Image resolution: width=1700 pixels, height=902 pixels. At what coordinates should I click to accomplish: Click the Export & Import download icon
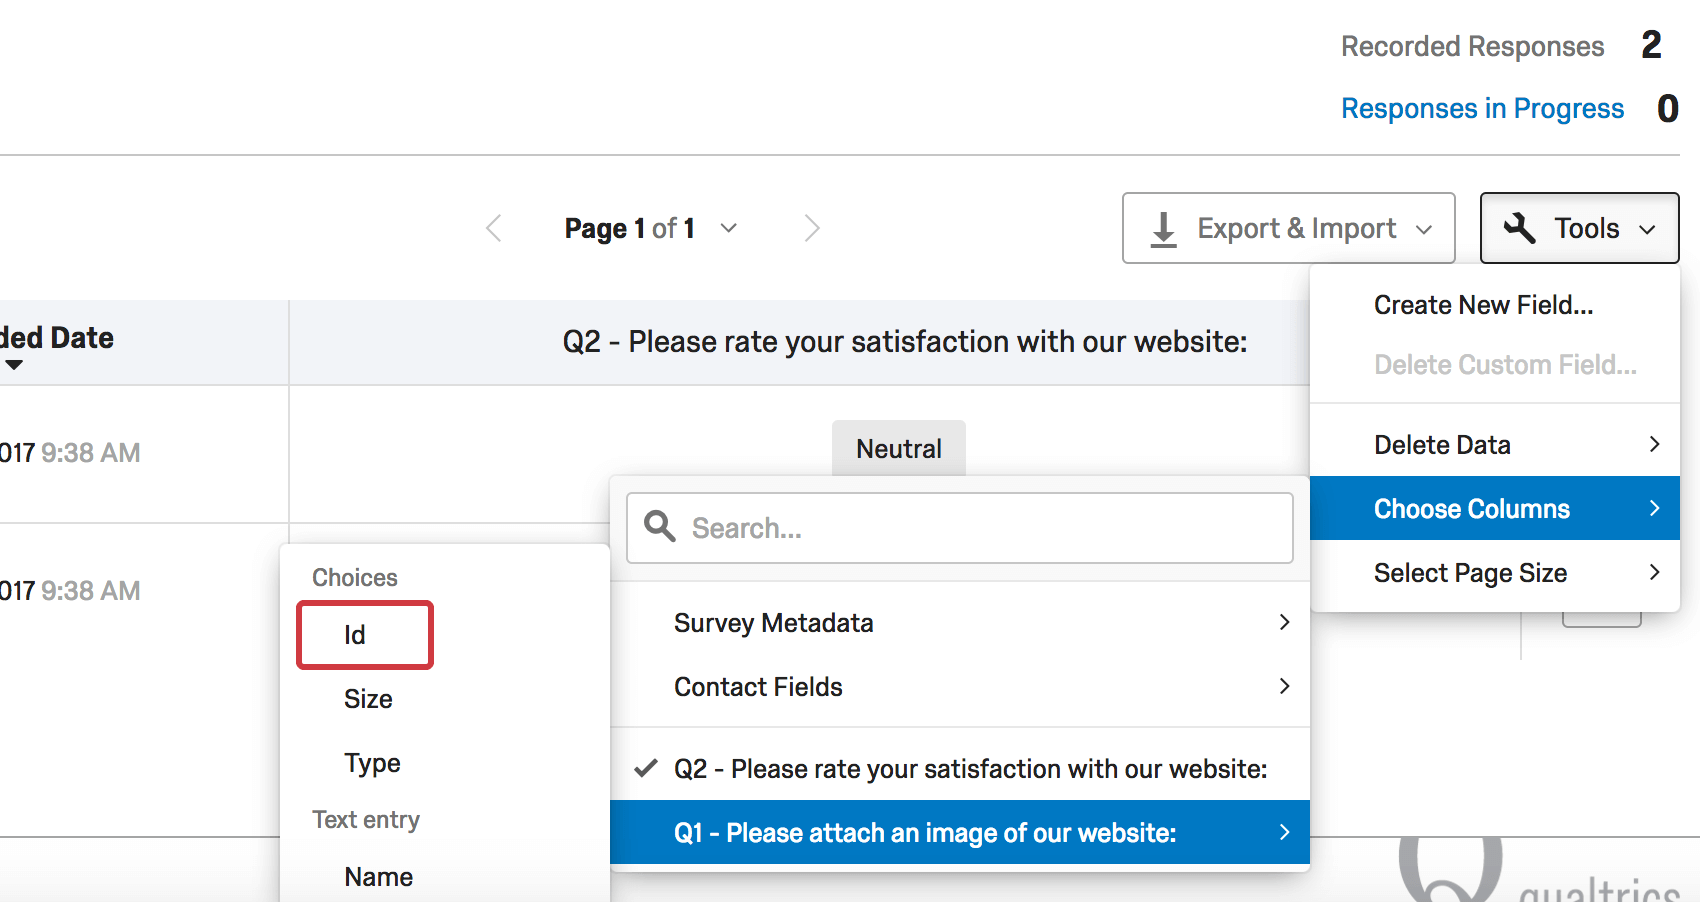click(x=1163, y=229)
